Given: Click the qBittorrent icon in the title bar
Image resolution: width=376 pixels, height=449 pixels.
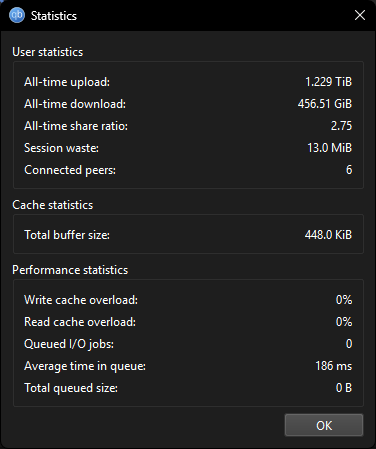Looking at the screenshot, I should (17, 15).
